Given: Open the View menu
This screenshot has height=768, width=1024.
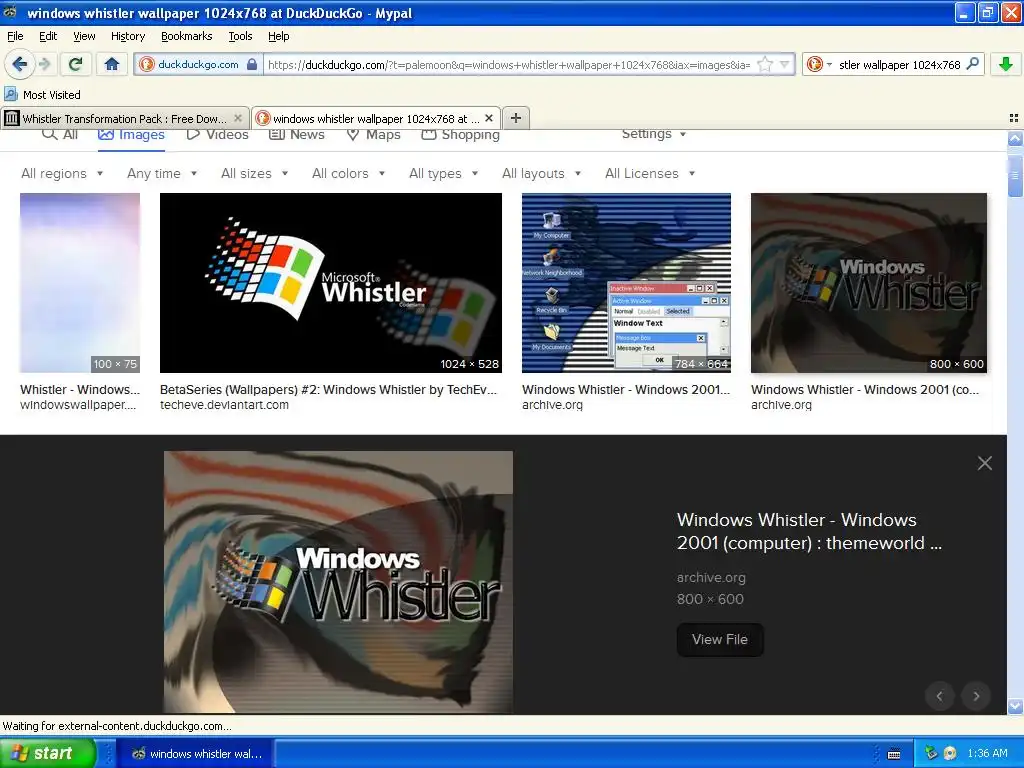Looking at the screenshot, I should (x=84, y=36).
